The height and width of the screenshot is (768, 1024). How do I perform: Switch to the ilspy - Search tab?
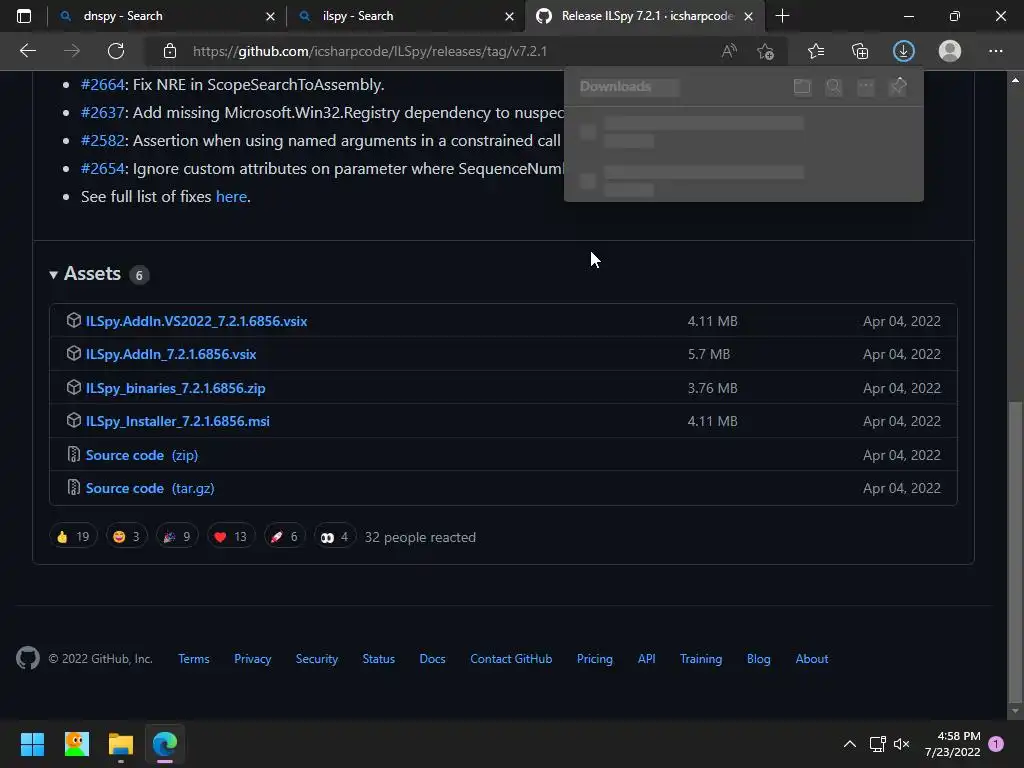[404, 16]
